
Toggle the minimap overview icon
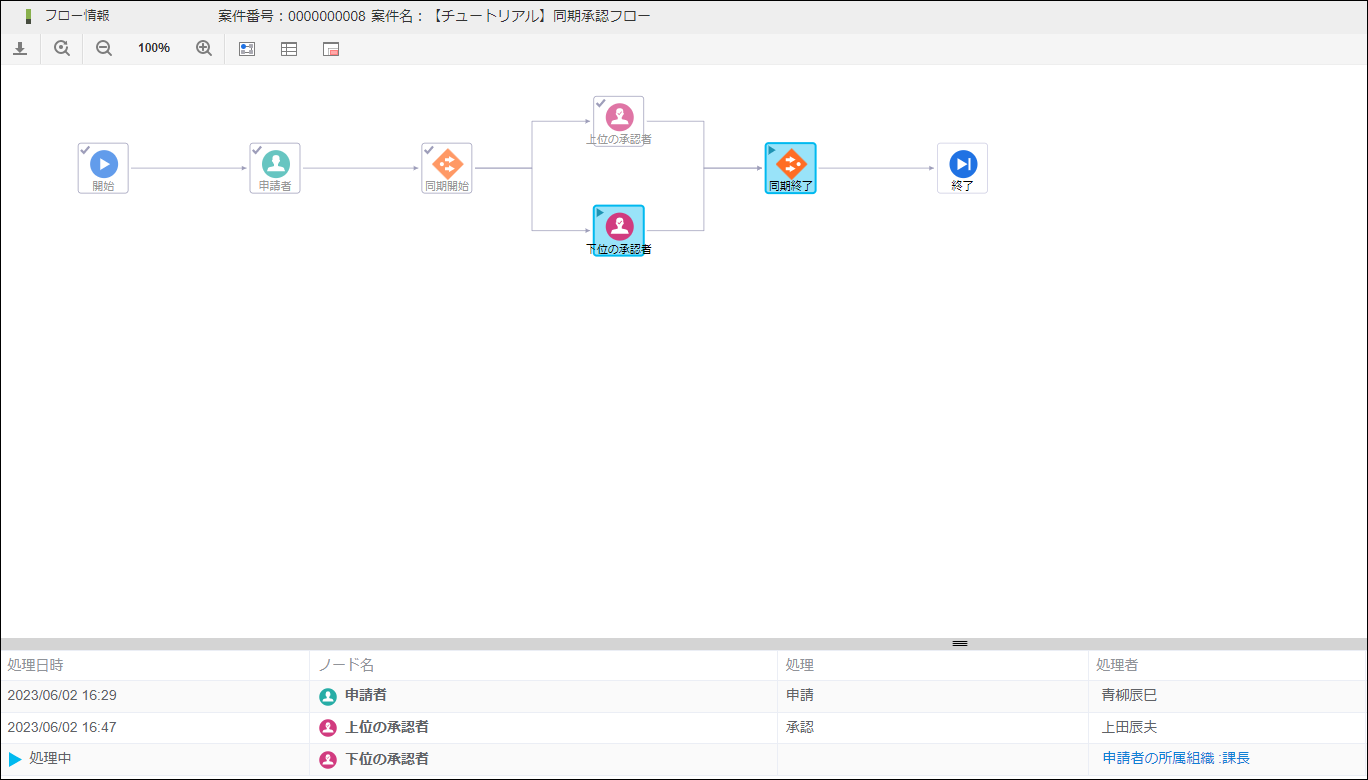click(331, 48)
